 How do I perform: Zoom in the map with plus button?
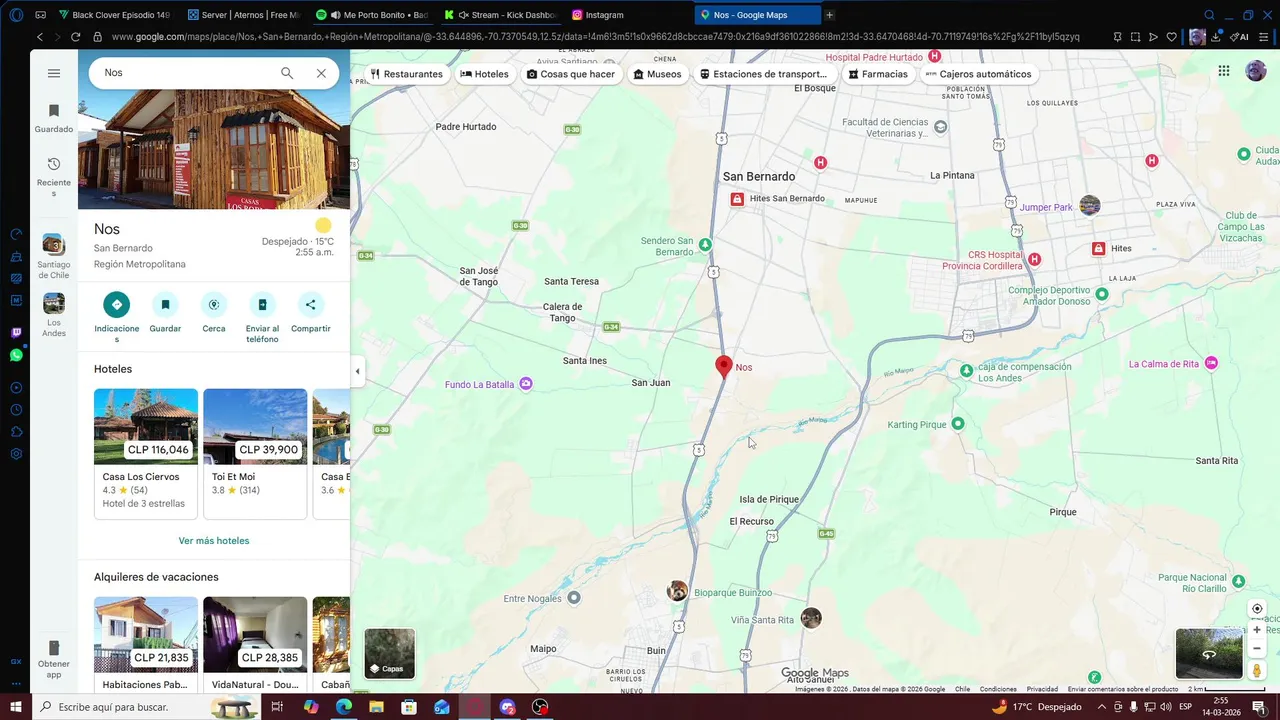1257,630
